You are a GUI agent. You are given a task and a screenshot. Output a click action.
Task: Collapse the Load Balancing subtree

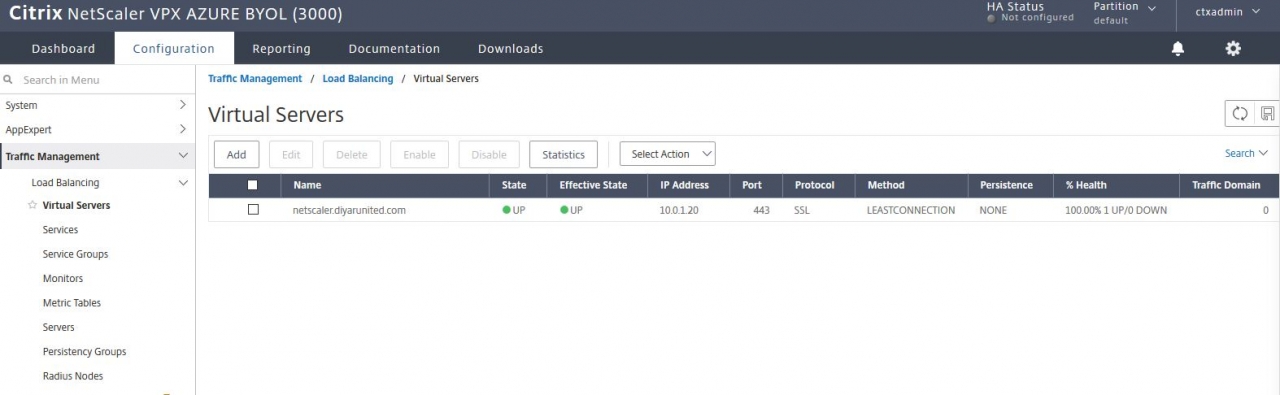click(x=182, y=183)
